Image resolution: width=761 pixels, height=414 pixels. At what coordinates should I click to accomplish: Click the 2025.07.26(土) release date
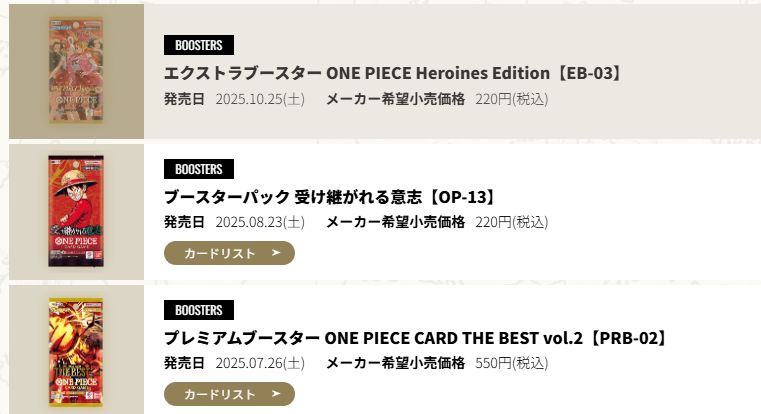click(260, 363)
